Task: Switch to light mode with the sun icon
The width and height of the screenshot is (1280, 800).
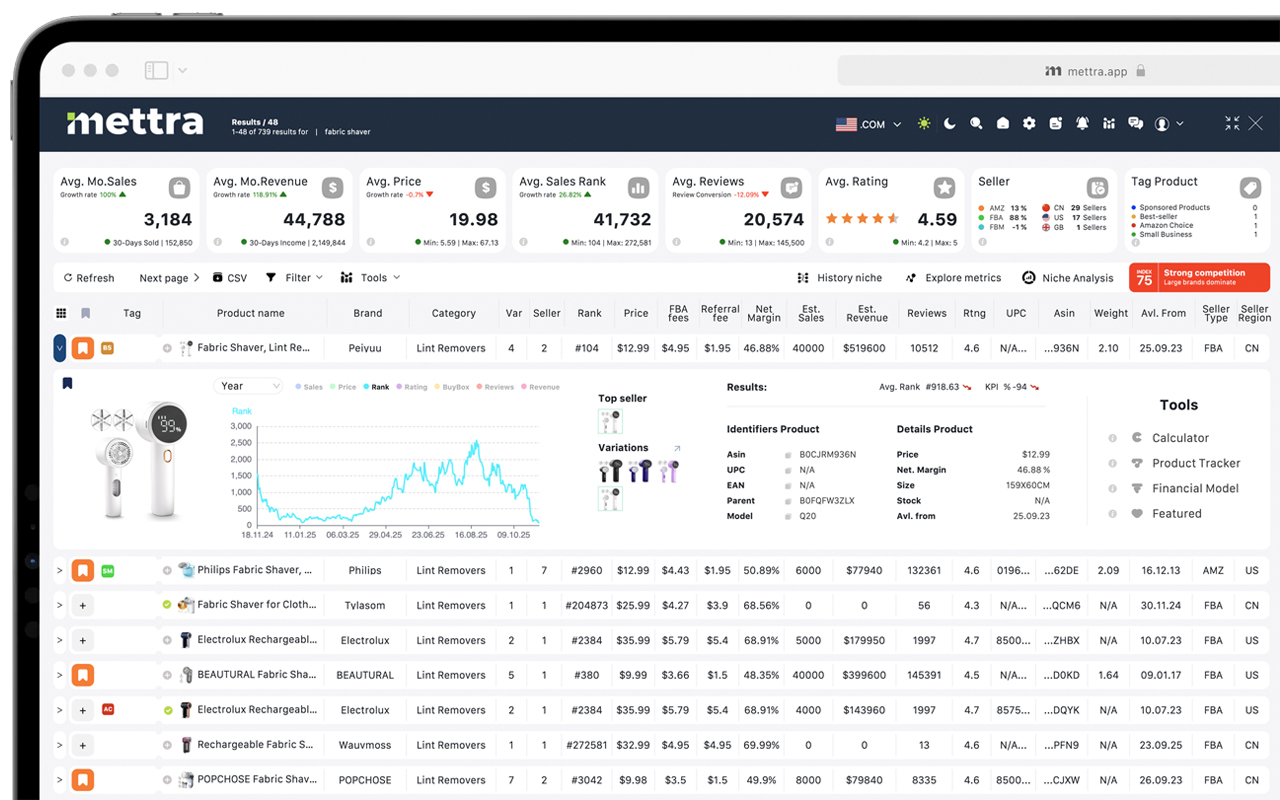Action: 923,124
